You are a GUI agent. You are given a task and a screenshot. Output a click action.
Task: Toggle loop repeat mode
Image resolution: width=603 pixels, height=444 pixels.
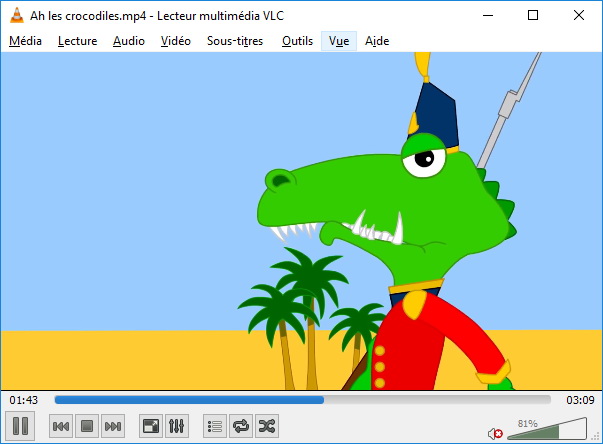pos(241,426)
